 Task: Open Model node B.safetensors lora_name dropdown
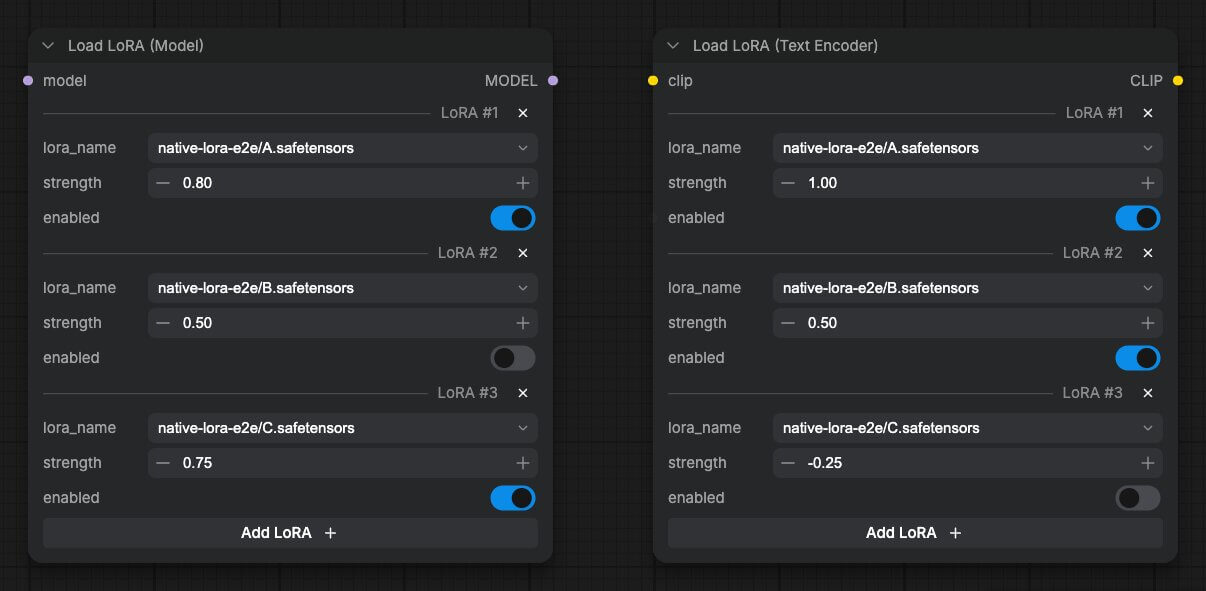[x=343, y=288]
